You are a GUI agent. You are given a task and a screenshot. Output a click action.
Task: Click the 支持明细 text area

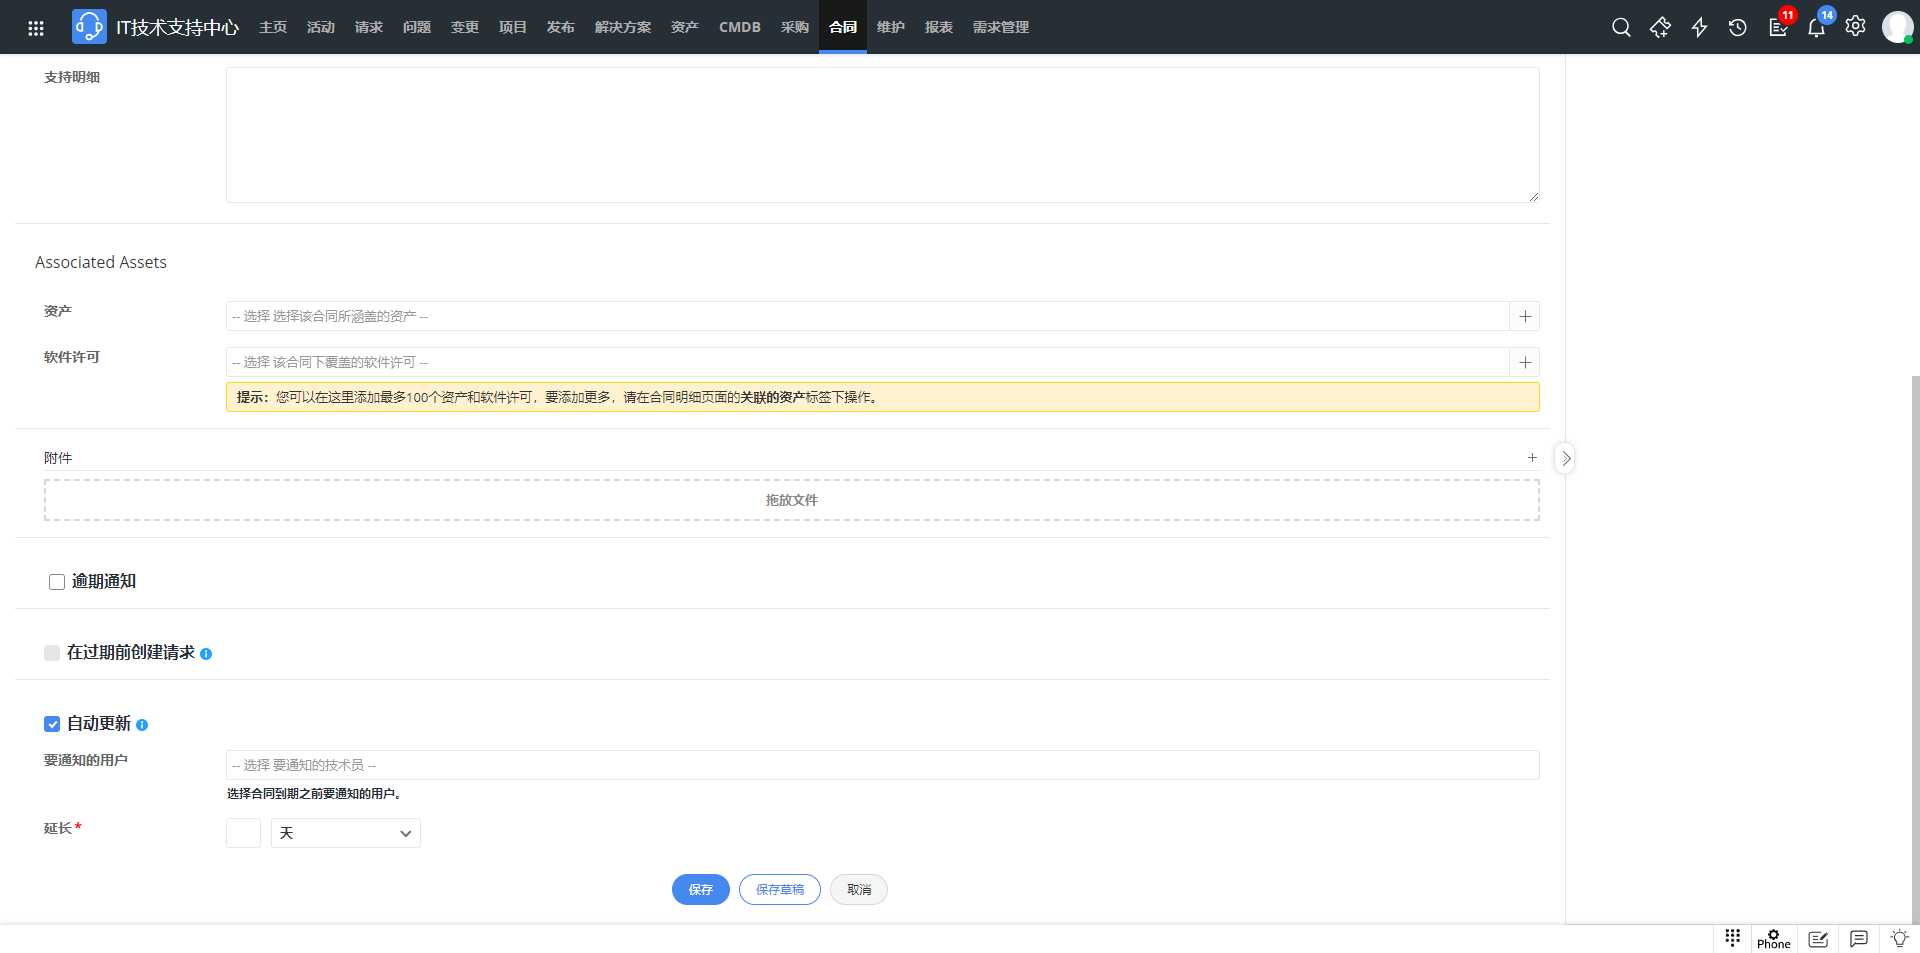pyautogui.click(x=881, y=135)
